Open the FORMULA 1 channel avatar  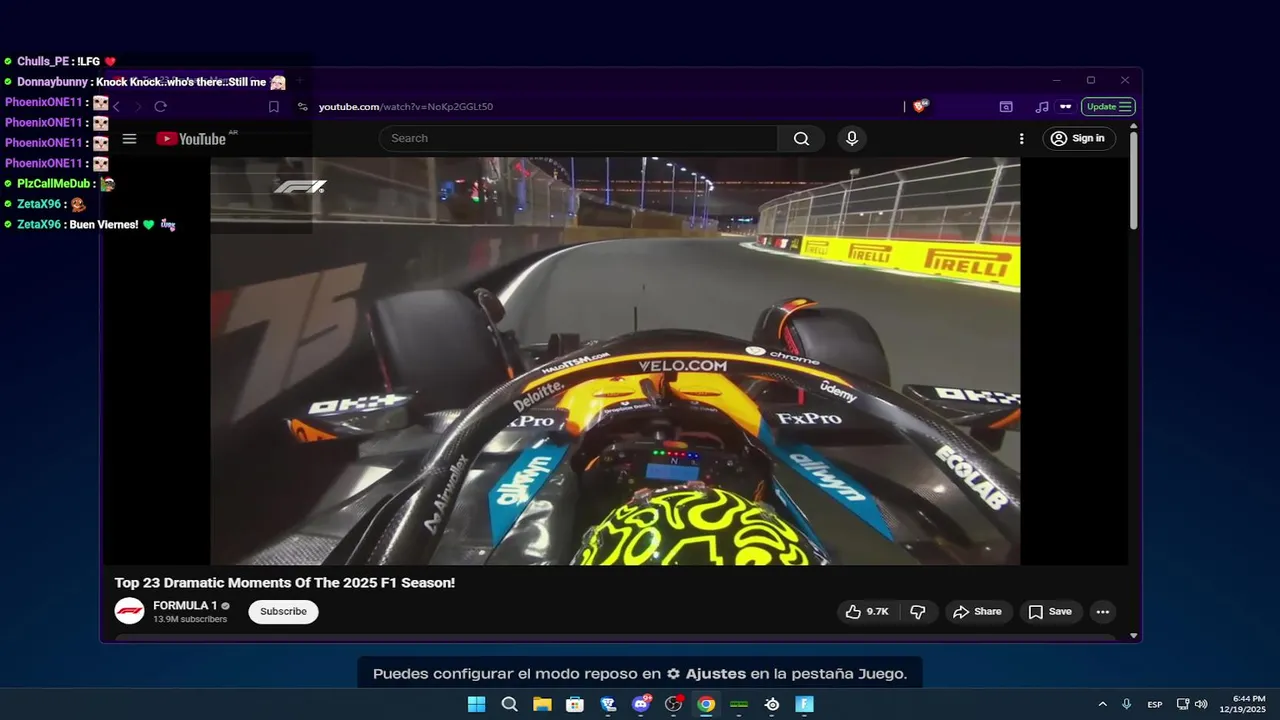pos(129,611)
